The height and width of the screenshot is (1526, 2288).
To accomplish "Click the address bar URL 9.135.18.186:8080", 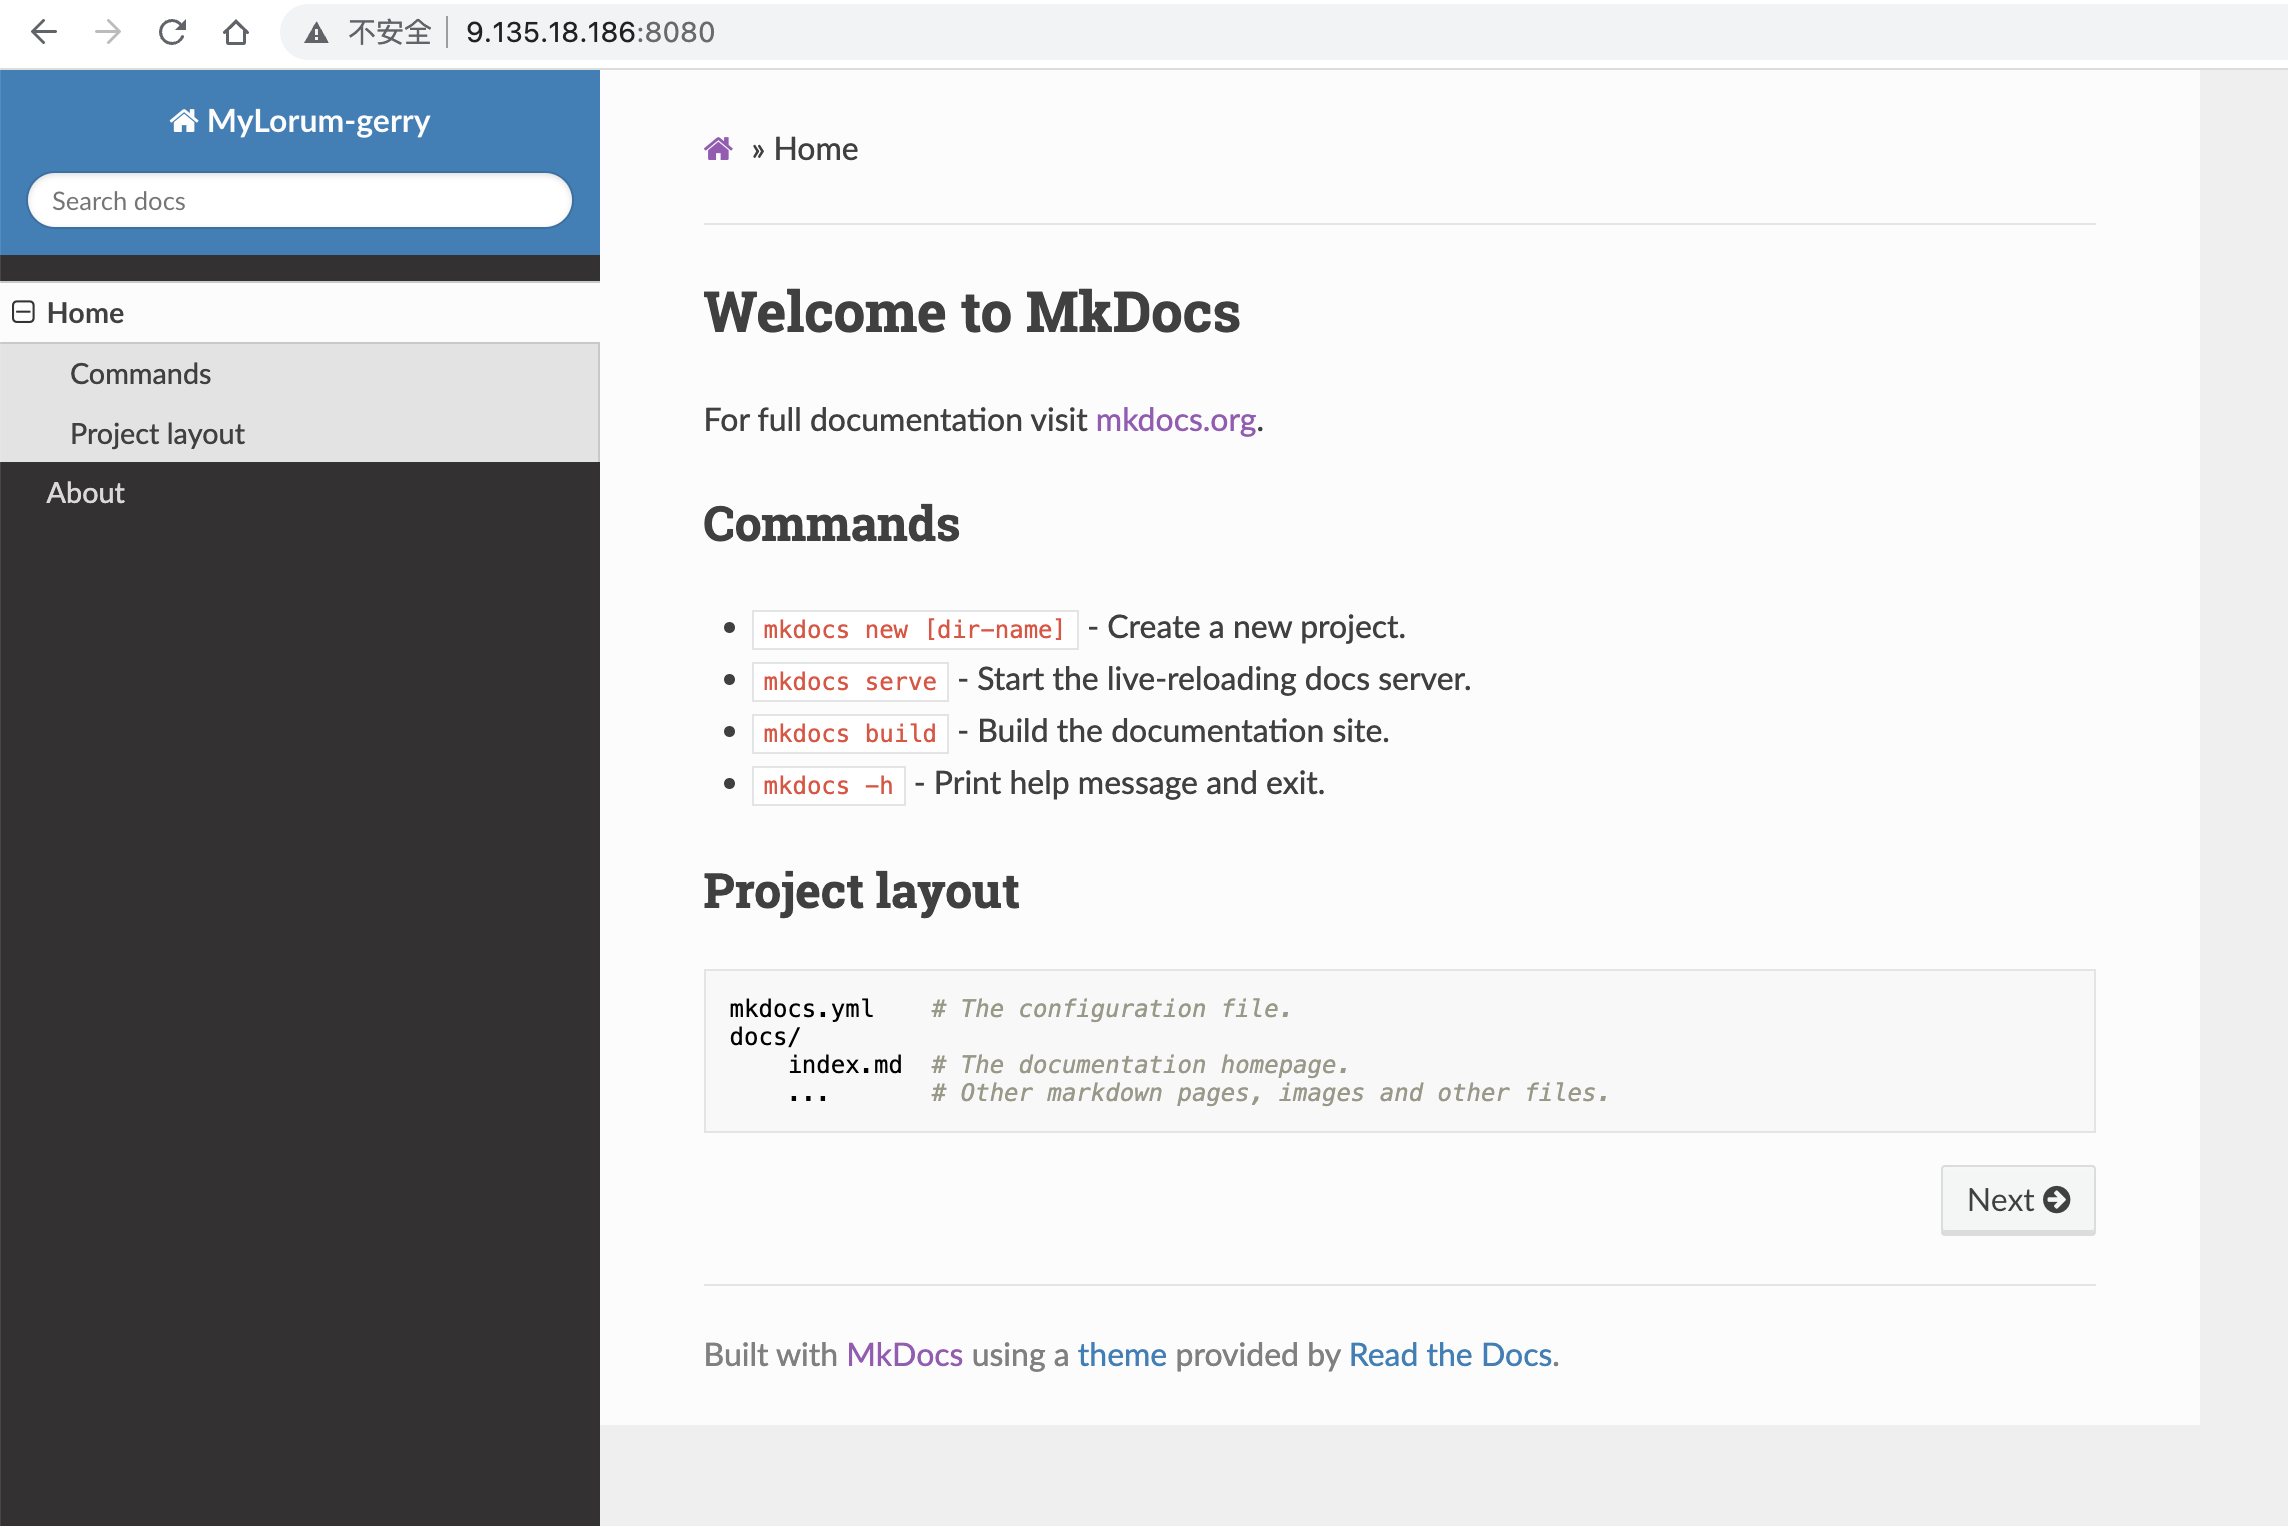I will 590,32.
